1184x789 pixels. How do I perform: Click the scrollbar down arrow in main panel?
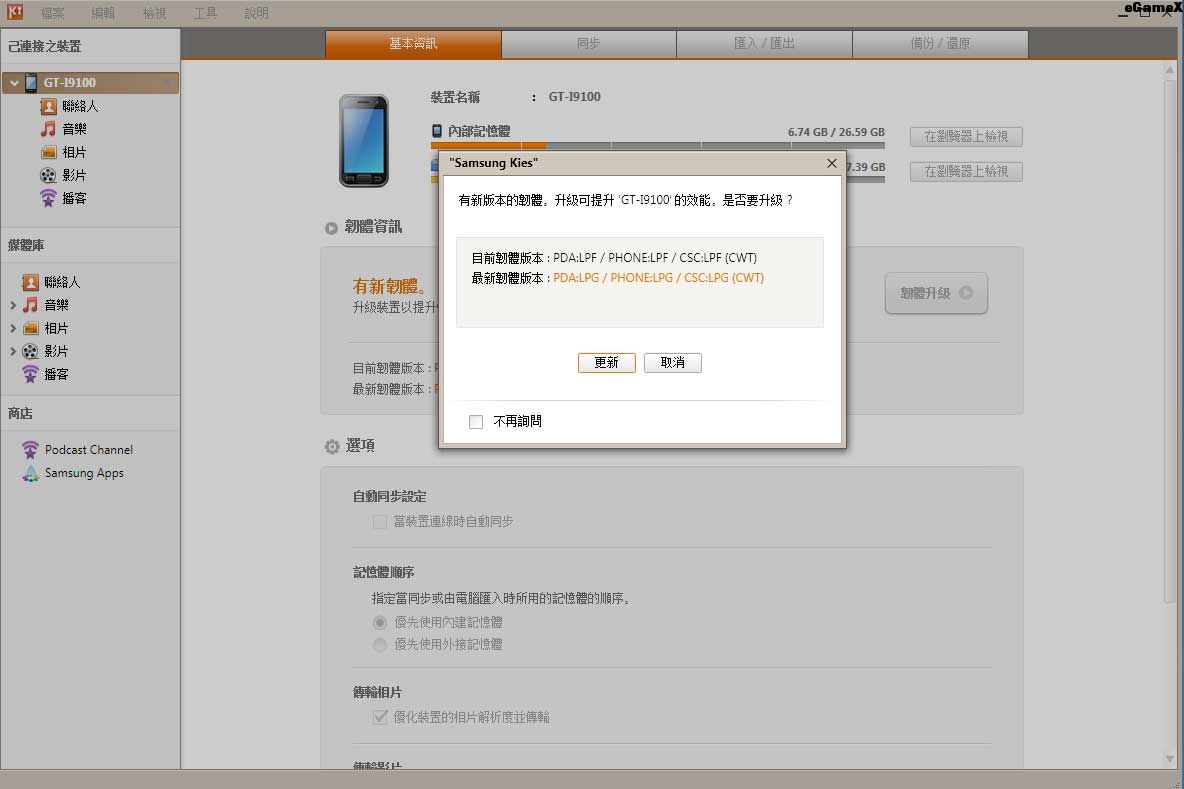(x=1170, y=760)
